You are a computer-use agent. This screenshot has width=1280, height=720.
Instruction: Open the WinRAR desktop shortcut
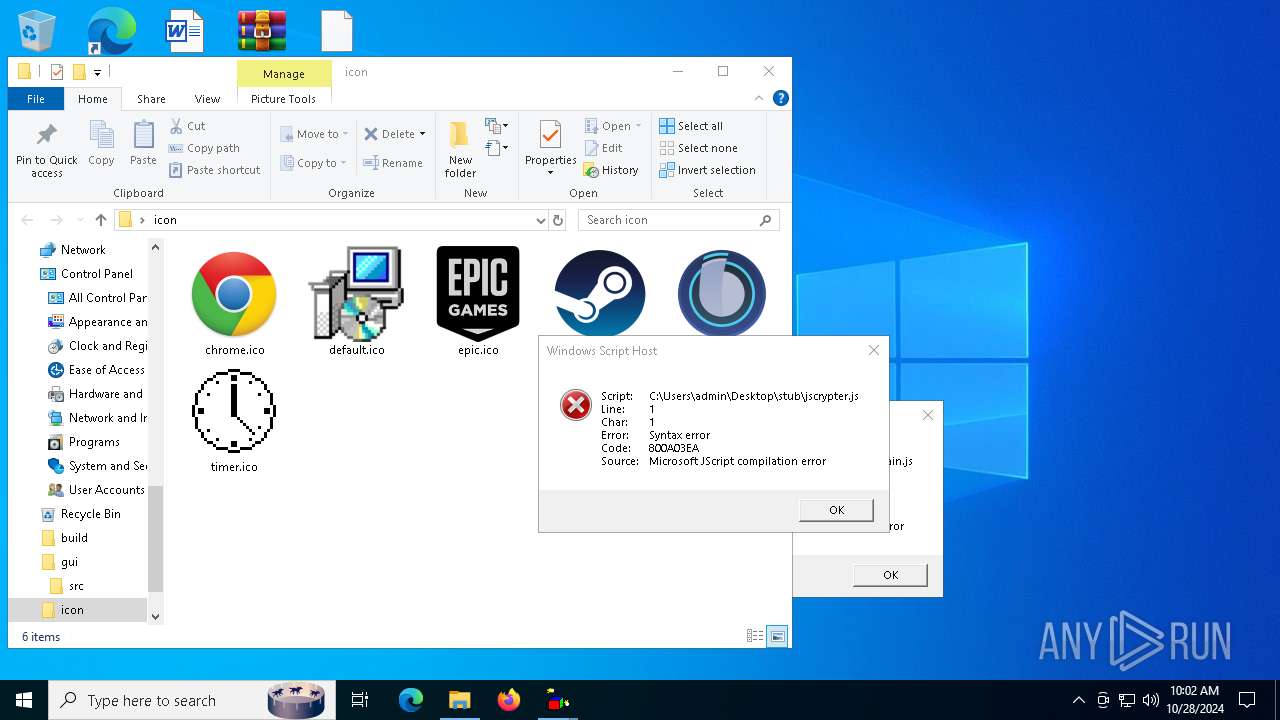(262, 31)
